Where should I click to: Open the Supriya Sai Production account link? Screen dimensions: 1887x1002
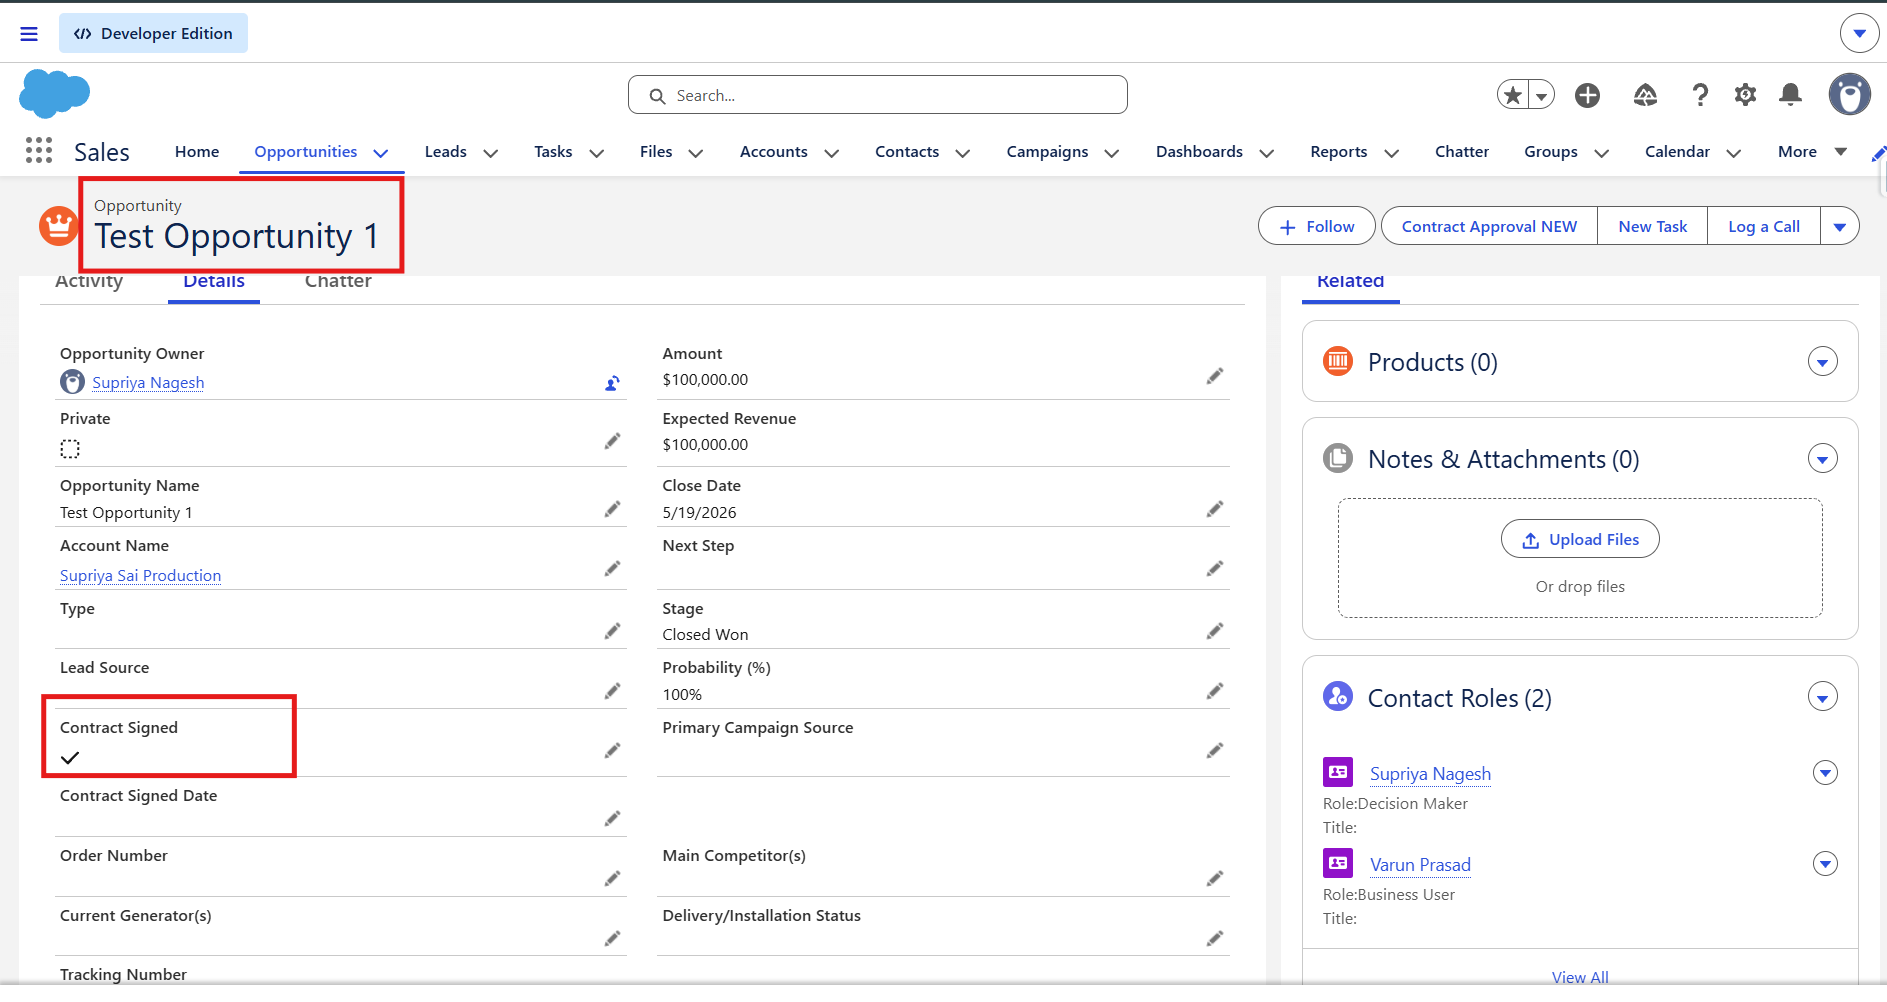click(x=140, y=576)
